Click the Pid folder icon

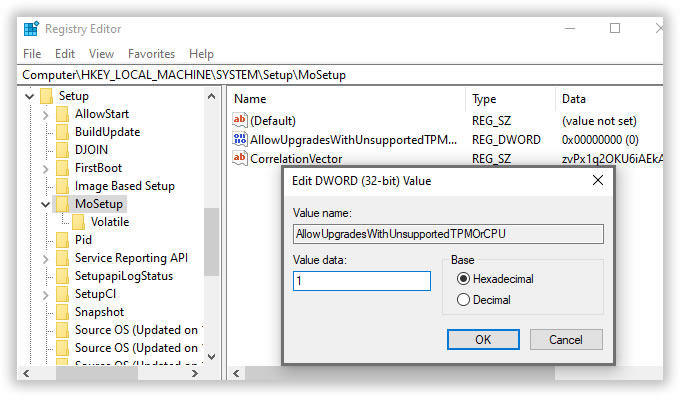[x=62, y=240]
